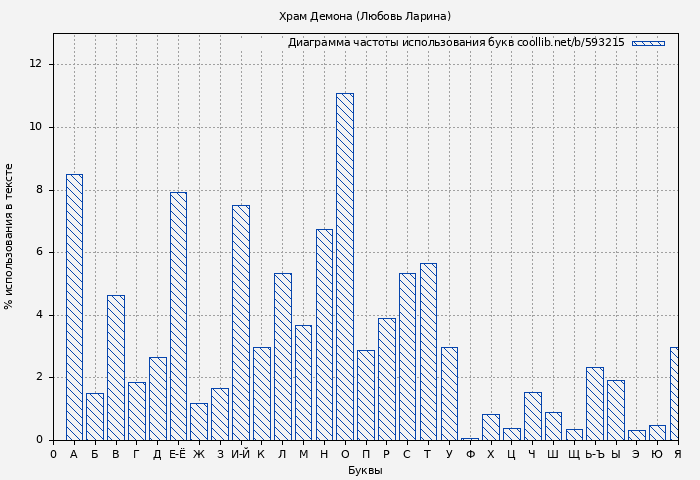700x480 pixels.
Task: Click the 10 tick label on y-axis
Action: (36, 127)
